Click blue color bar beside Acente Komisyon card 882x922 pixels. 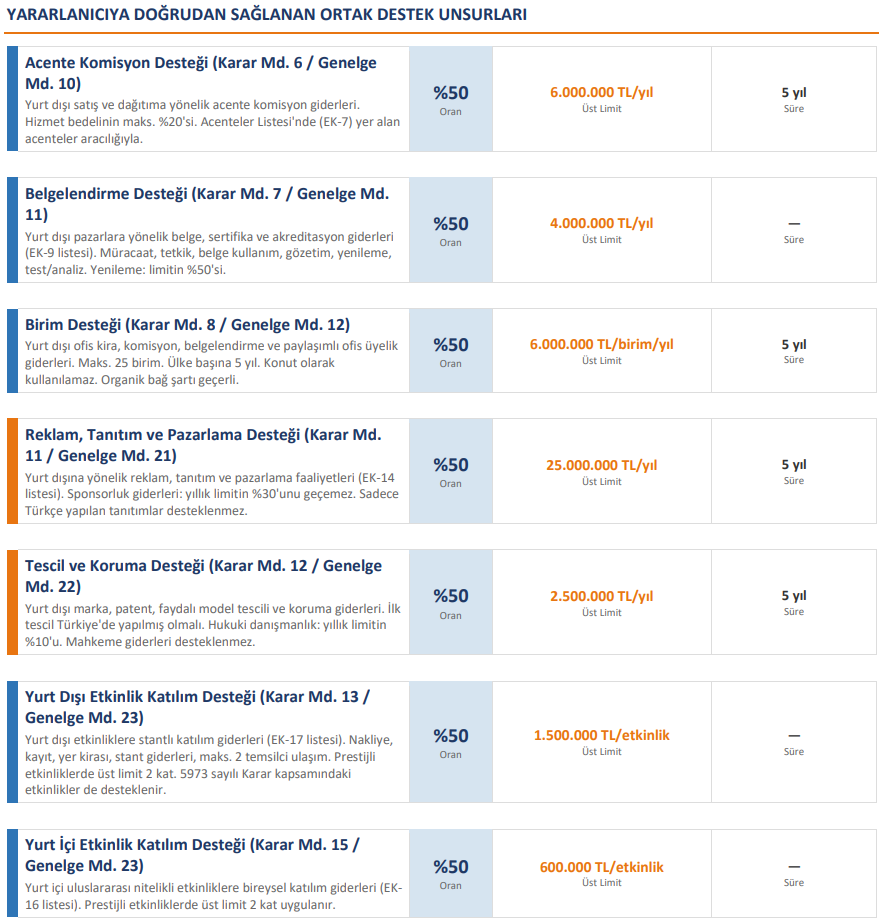[x=12, y=99]
